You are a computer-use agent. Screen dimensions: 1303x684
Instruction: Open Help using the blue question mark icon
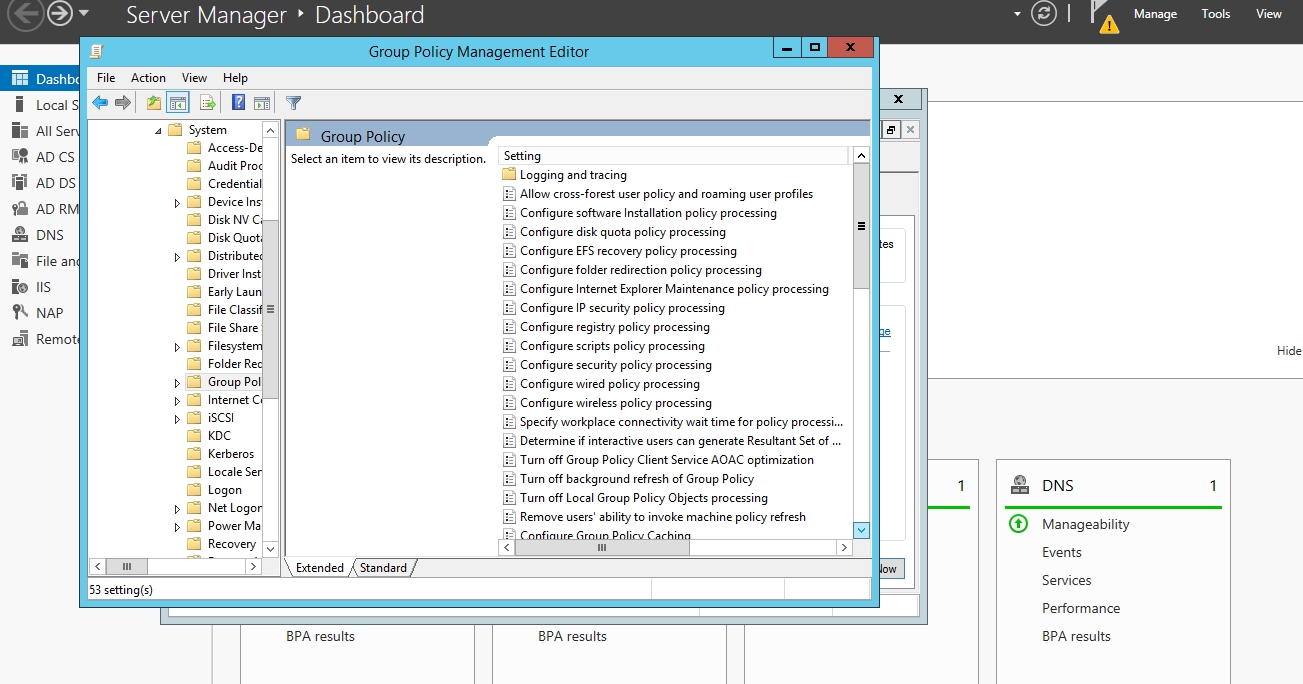click(239, 103)
